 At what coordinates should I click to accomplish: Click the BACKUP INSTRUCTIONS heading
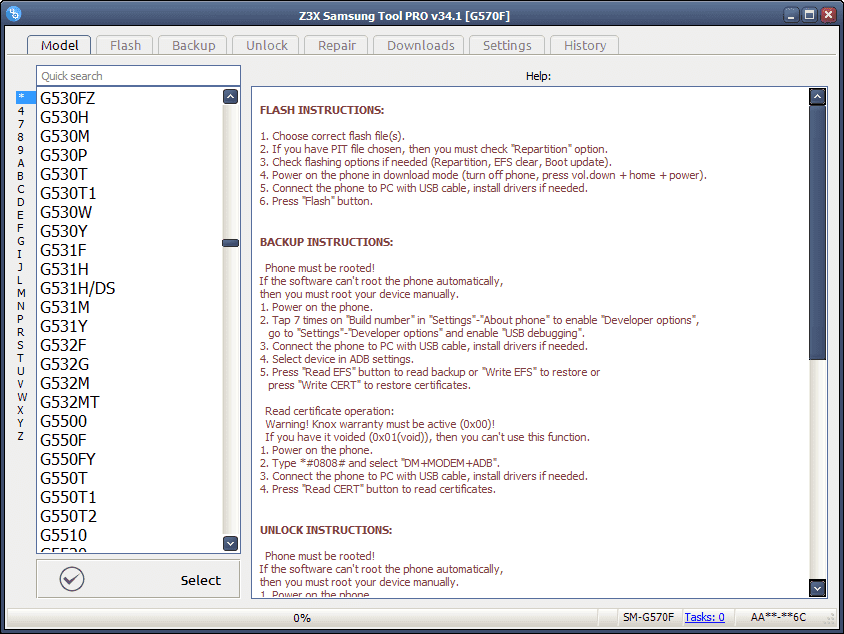coord(326,242)
